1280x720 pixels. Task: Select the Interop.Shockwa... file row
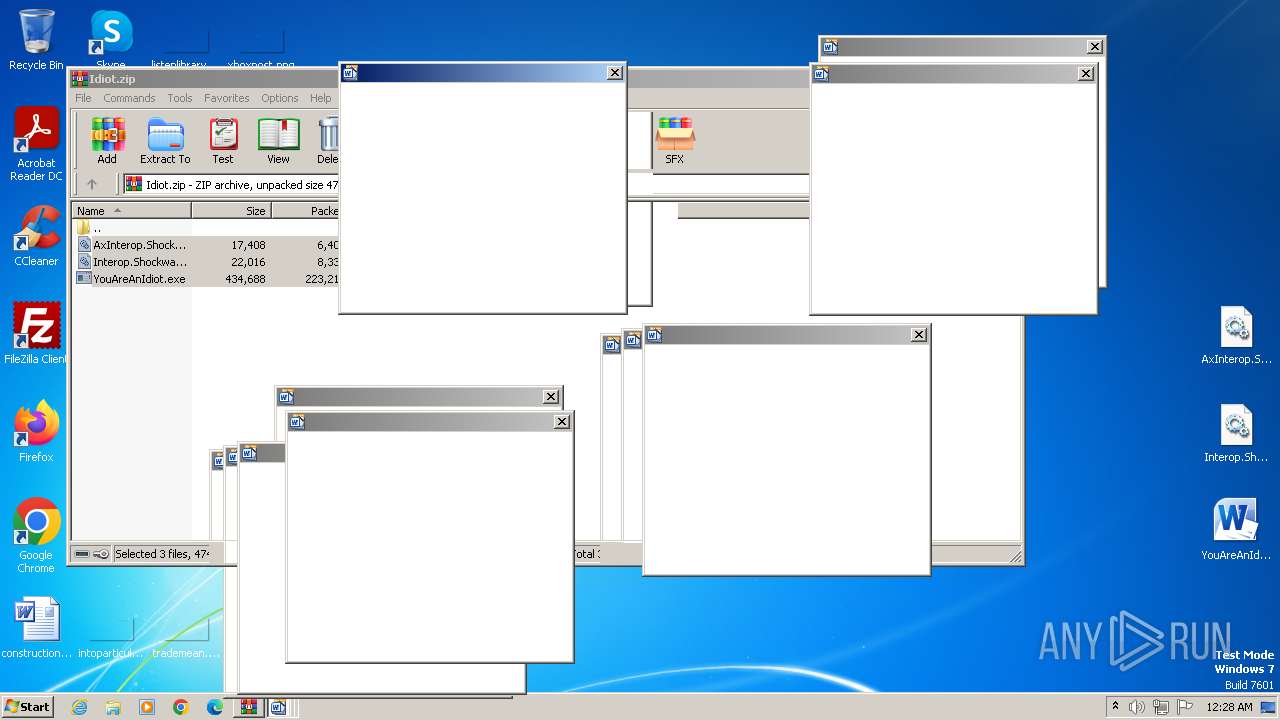206,262
